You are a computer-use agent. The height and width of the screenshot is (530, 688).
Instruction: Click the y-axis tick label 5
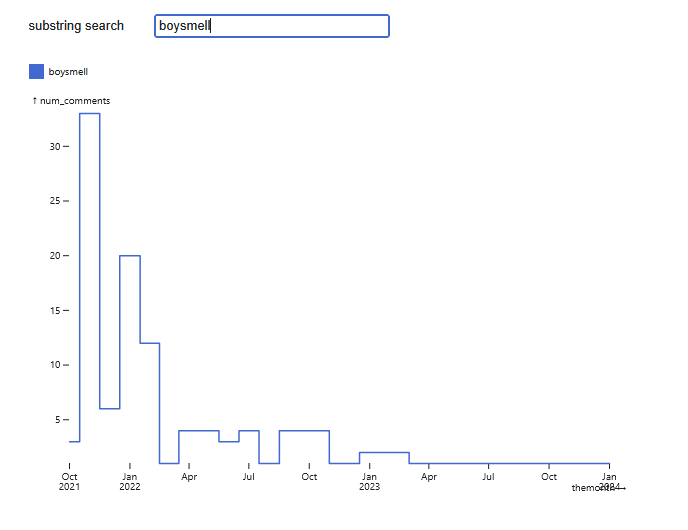coord(57,420)
